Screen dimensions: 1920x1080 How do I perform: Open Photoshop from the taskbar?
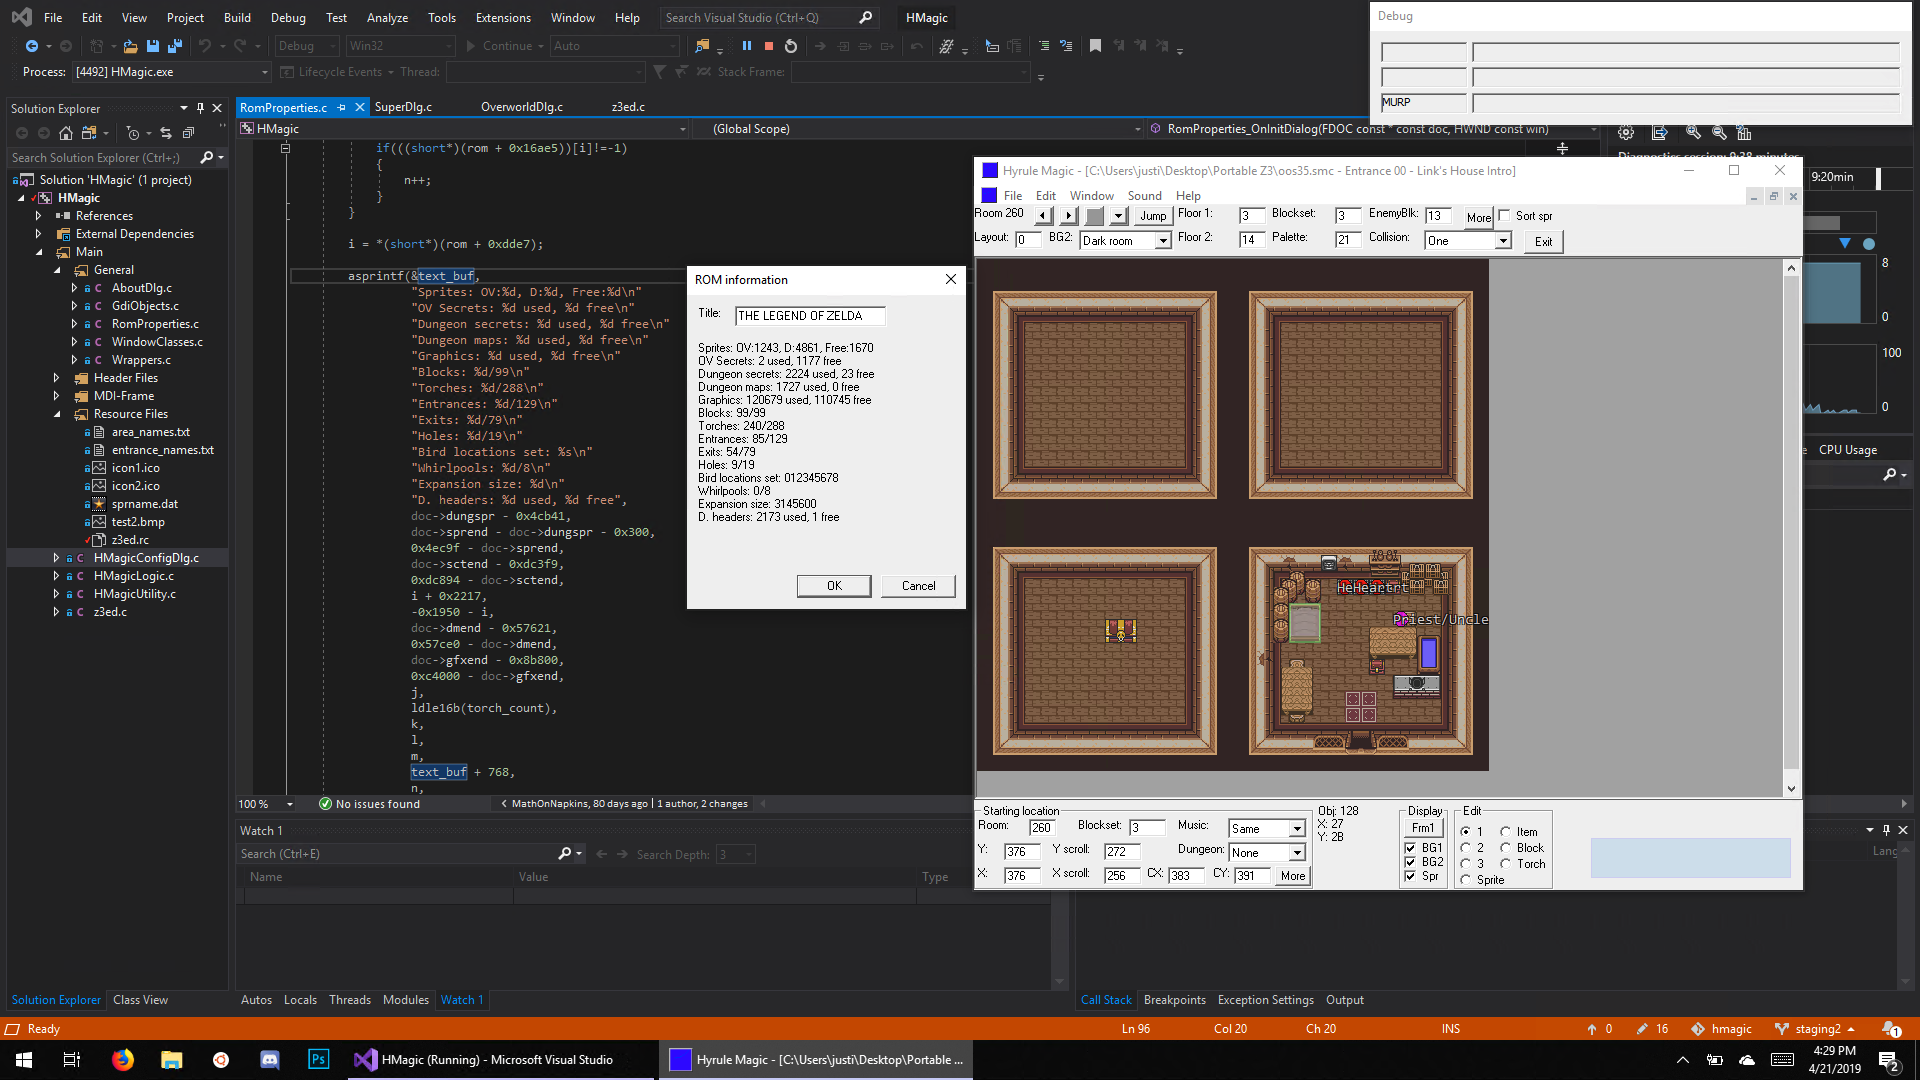point(319,1060)
